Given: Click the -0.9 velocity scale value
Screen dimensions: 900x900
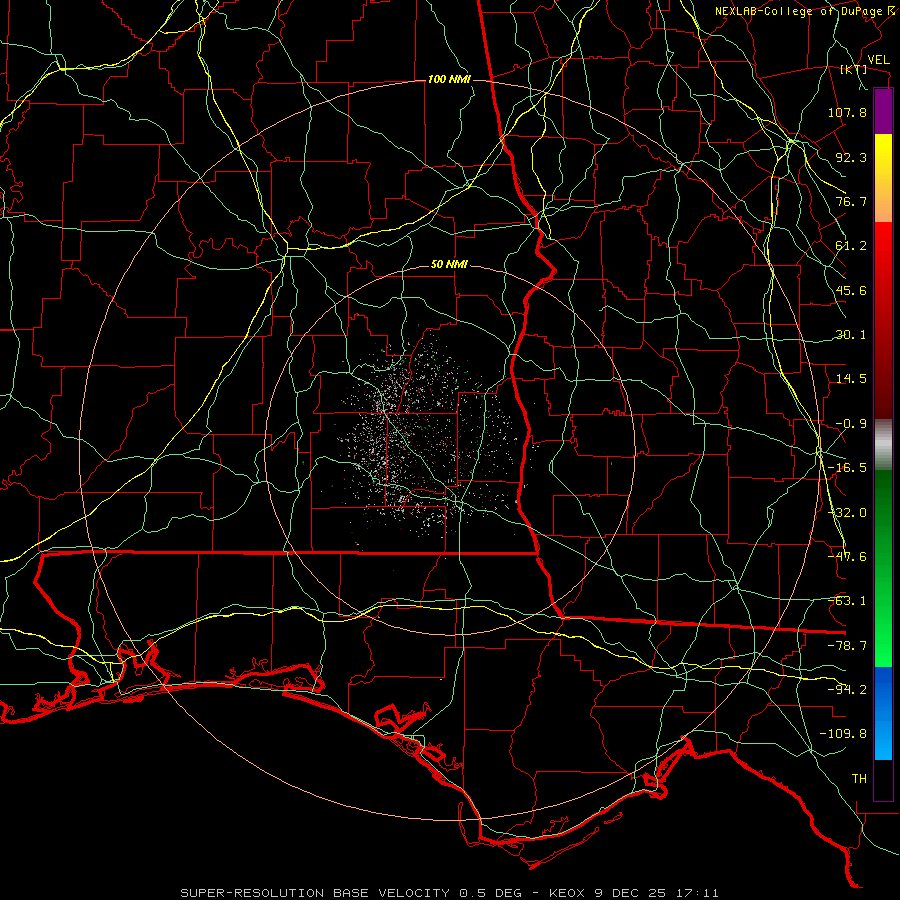Looking at the screenshot, I should tap(851, 424).
